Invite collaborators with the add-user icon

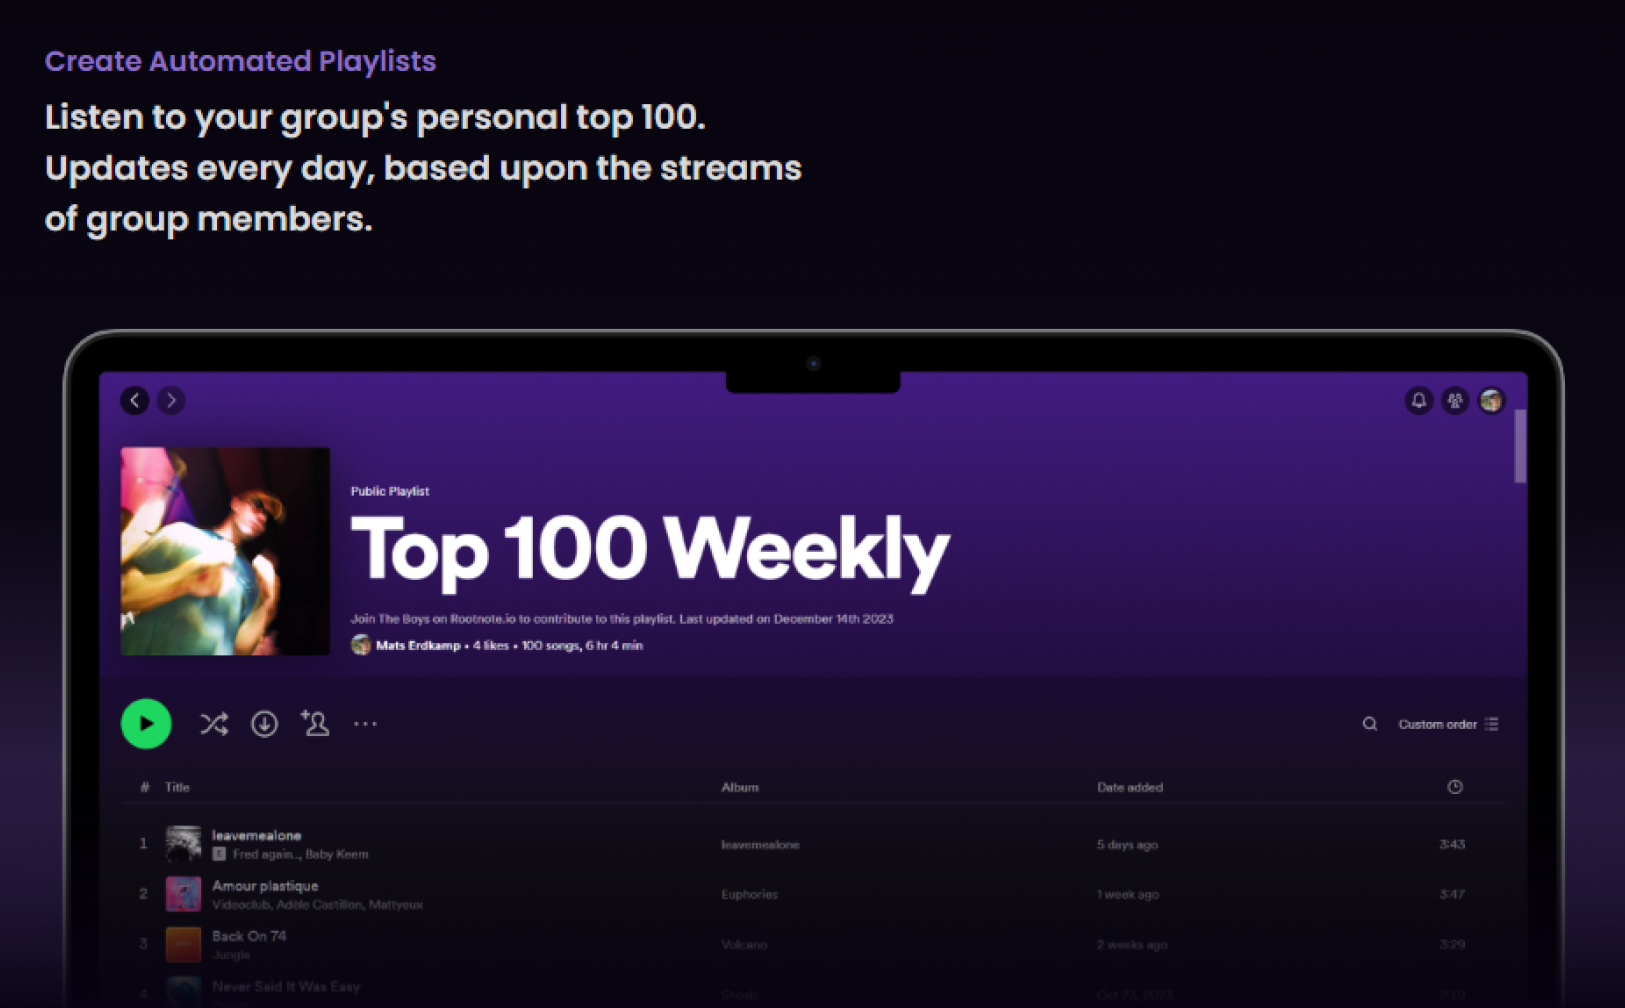coord(315,722)
